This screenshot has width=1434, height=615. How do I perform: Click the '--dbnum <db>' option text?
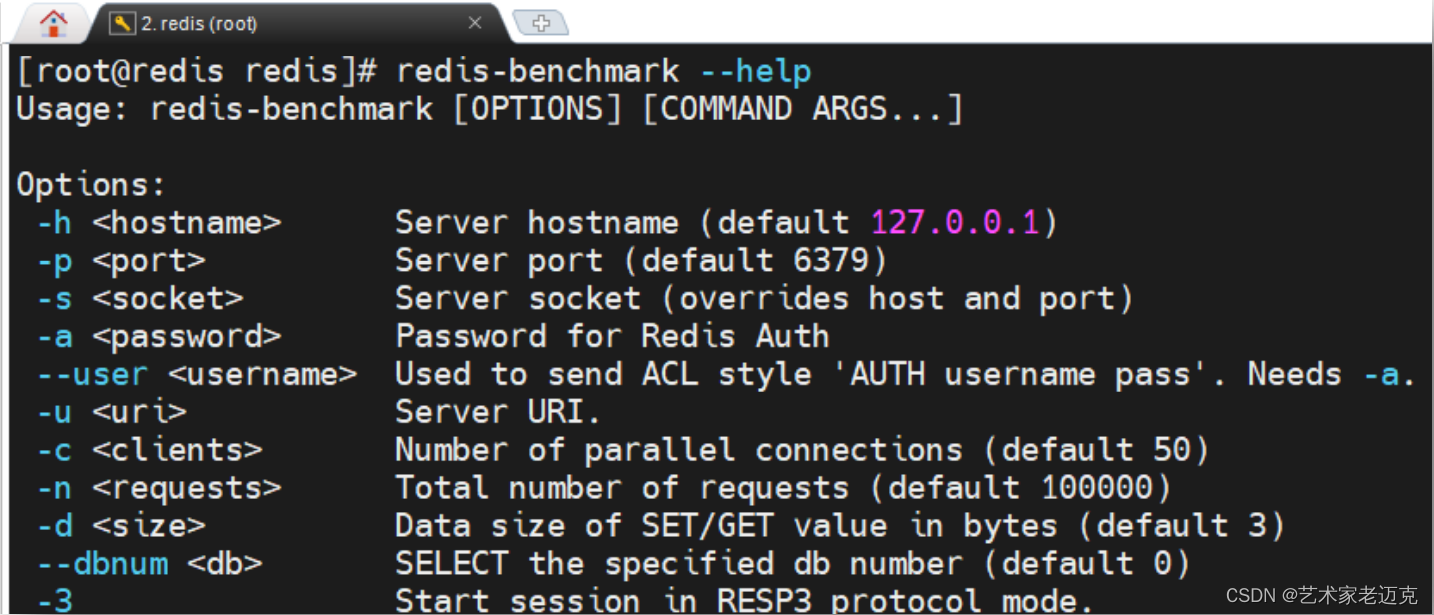coord(150,564)
